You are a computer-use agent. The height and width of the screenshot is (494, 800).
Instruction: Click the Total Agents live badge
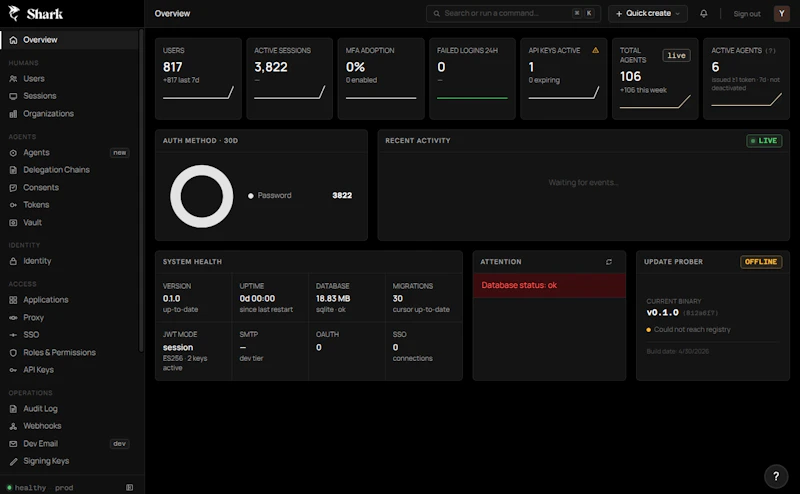(x=677, y=55)
